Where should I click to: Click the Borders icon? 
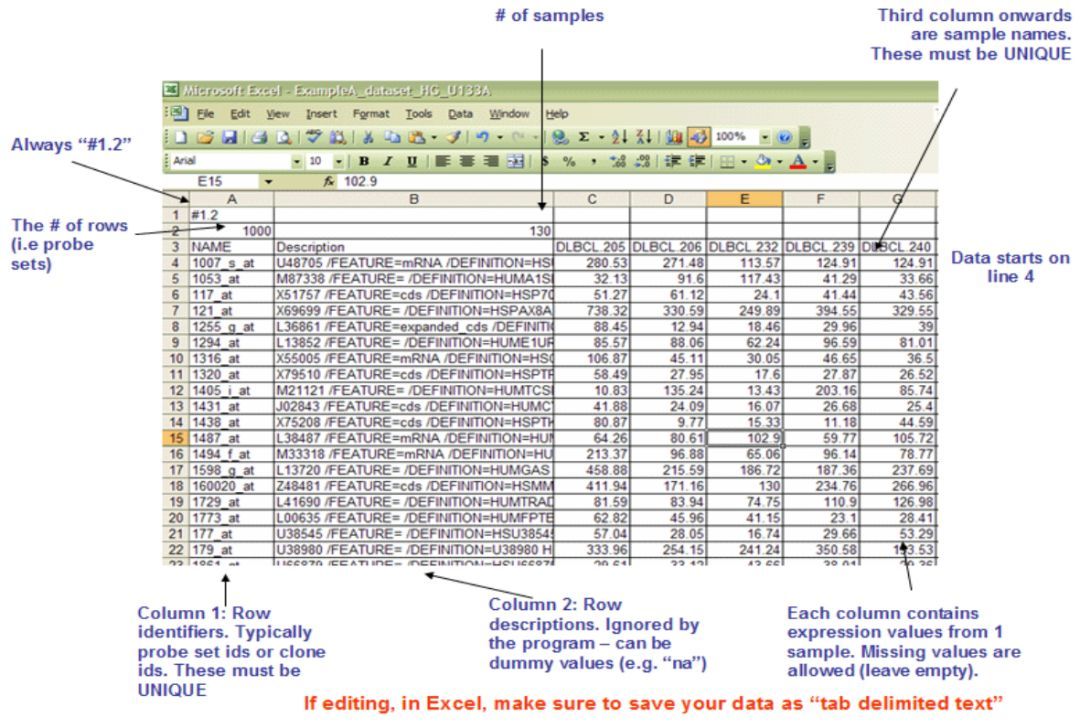(x=727, y=162)
